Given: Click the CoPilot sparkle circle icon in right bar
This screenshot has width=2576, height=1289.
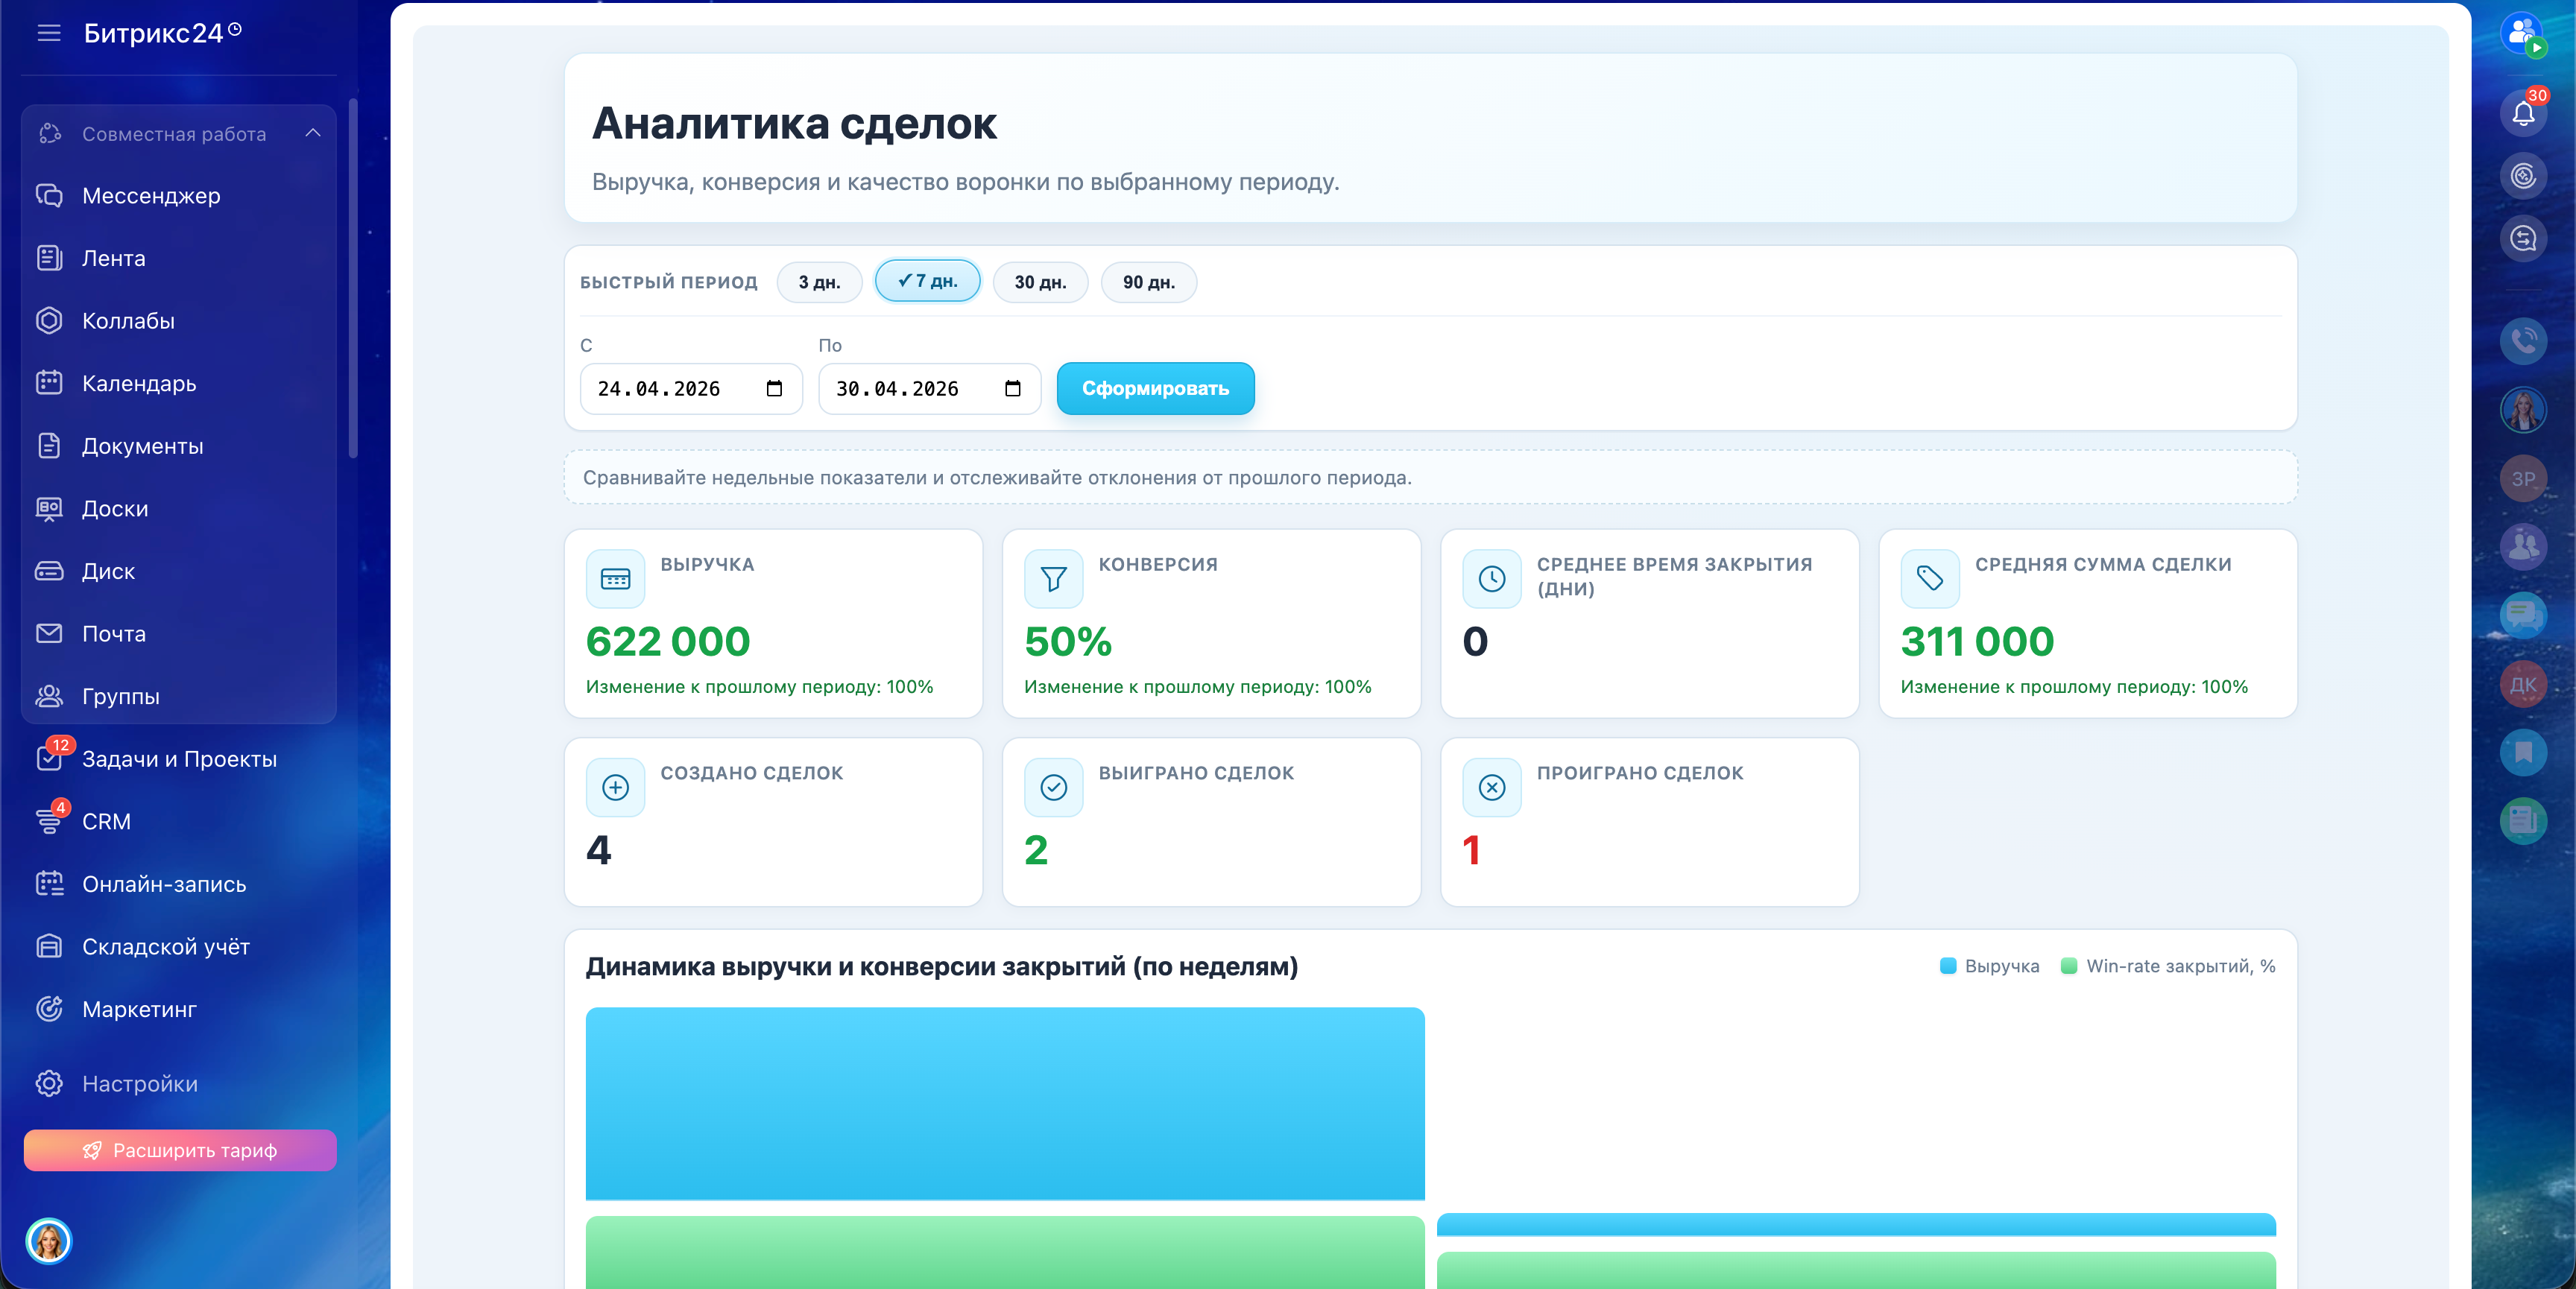Looking at the screenshot, I should pyautogui.click(x=2523, y=176).
